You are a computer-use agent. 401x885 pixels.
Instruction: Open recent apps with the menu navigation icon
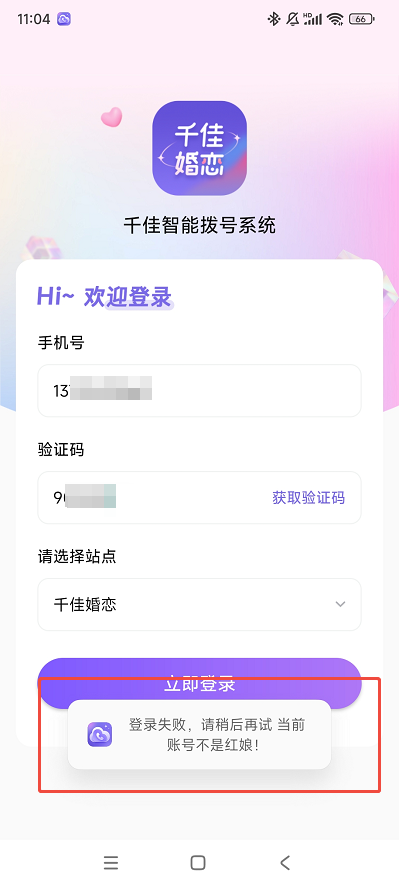[111, 862]
